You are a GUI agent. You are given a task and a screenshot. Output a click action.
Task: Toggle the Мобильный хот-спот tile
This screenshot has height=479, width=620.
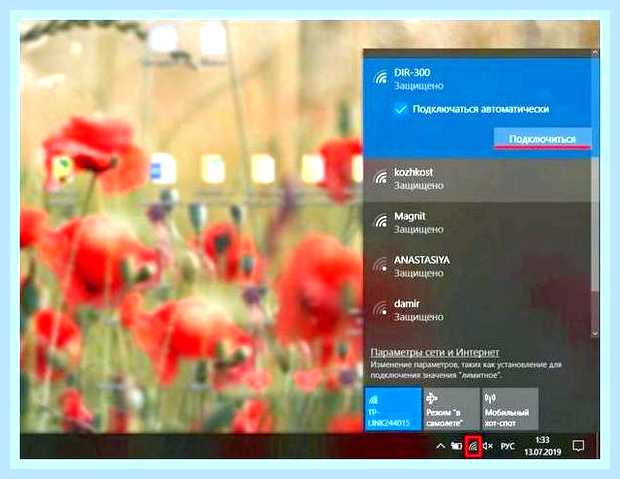(509, 409)
